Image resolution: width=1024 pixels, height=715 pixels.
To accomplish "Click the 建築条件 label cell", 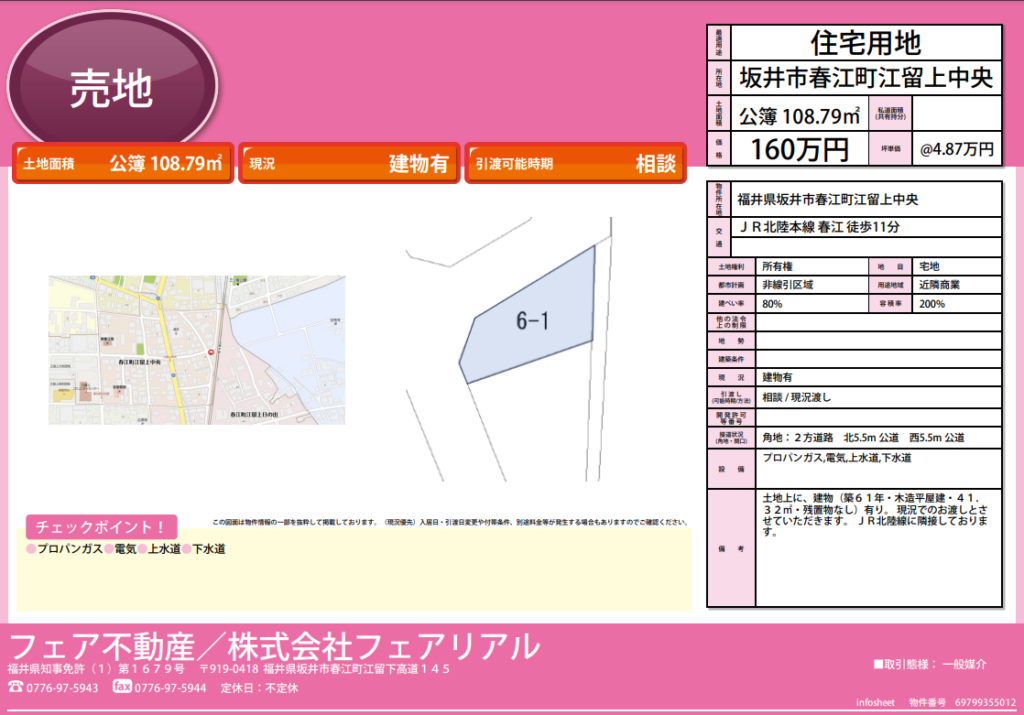I will coord(731,359).
